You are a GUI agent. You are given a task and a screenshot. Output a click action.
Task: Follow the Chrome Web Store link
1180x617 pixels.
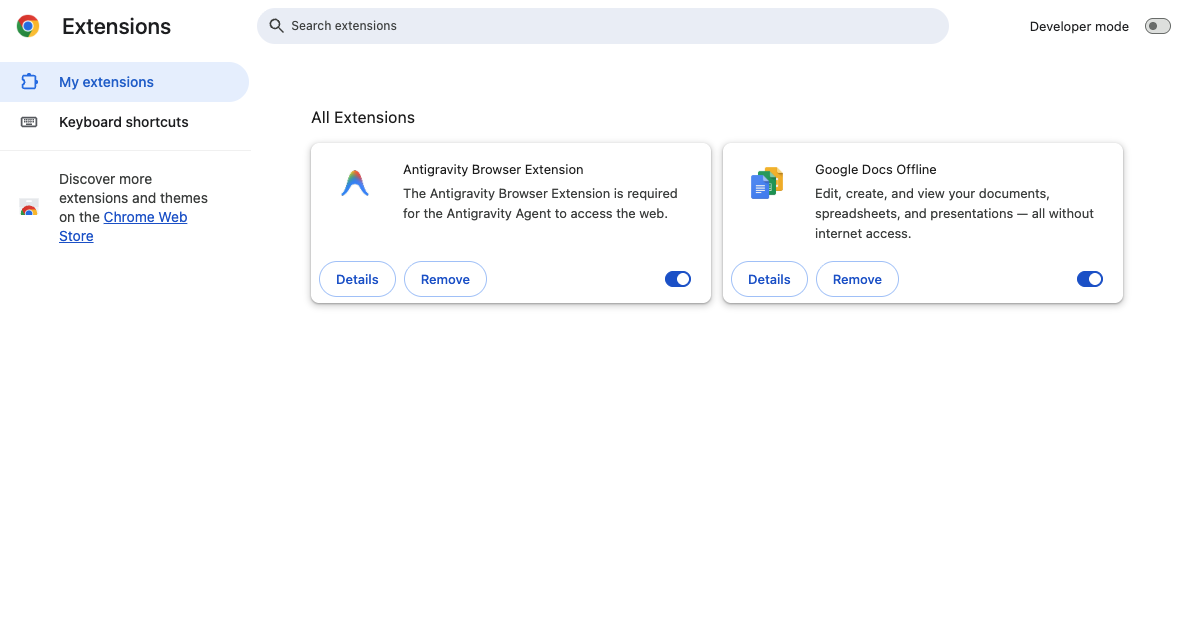pyautogui.click(x=123, y=226)
